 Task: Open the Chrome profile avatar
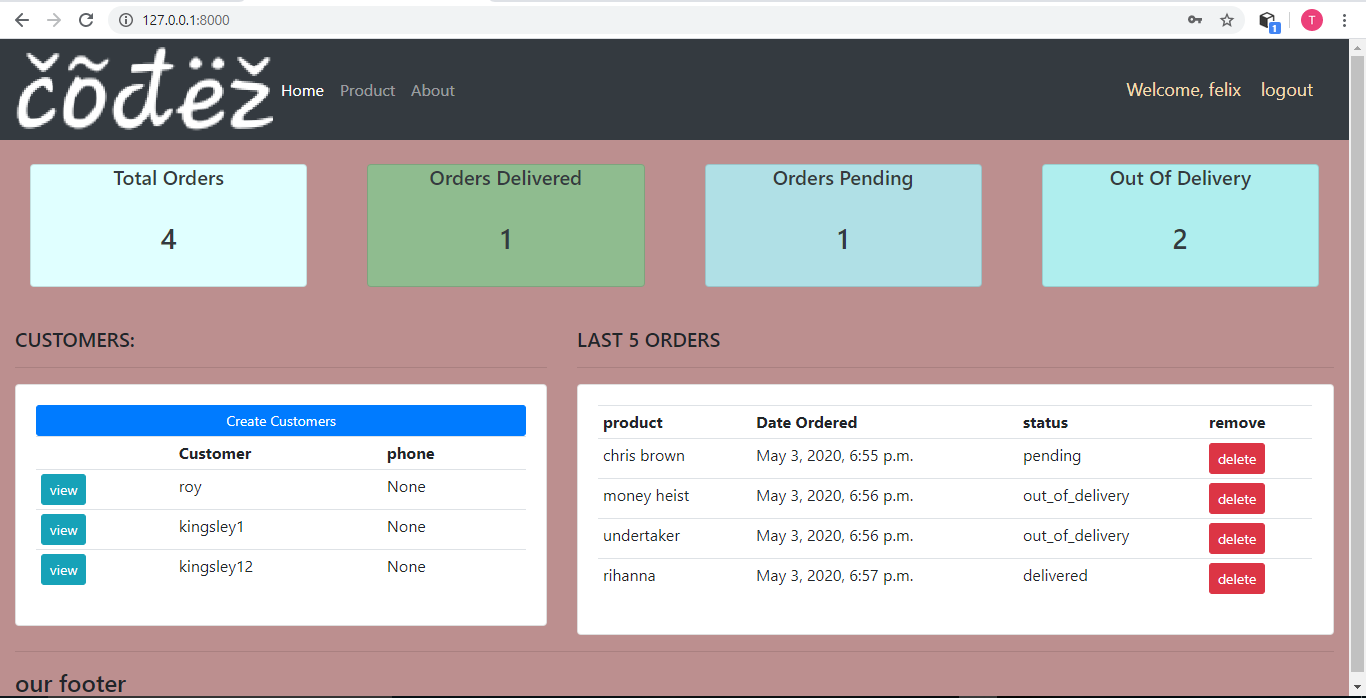tap(1311, 19)
